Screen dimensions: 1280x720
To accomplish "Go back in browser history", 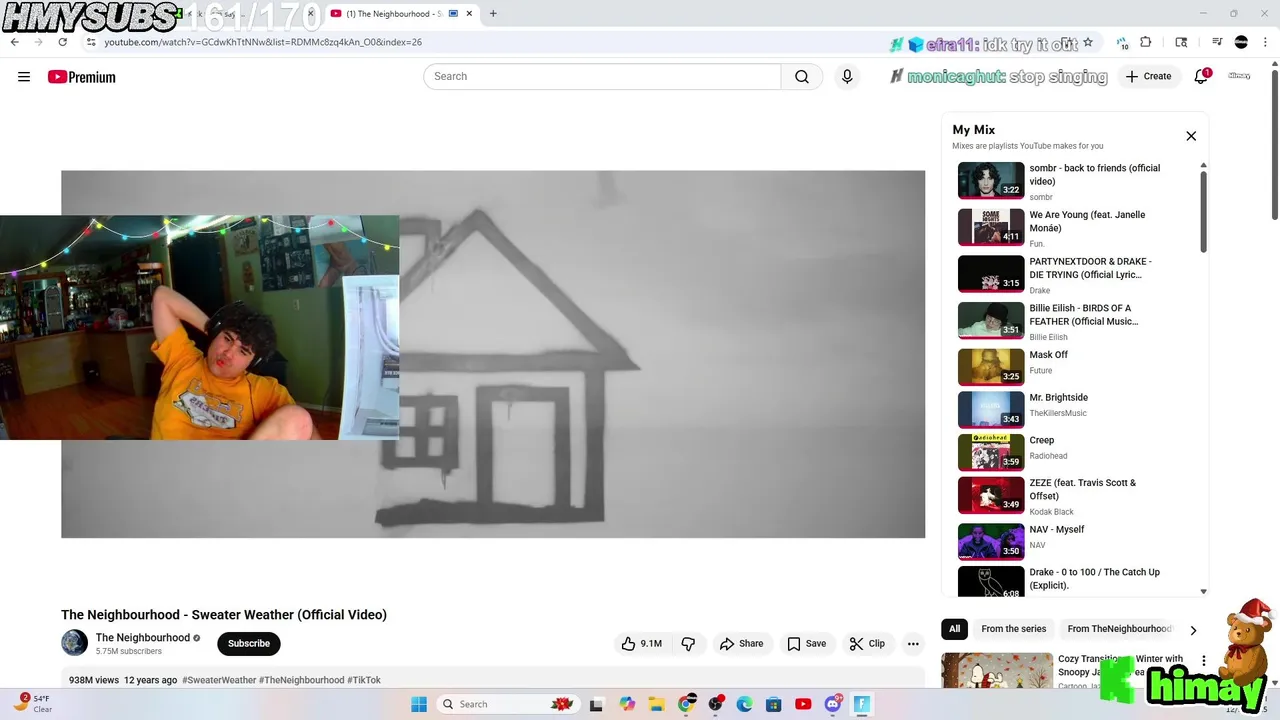I will point(15,42).
